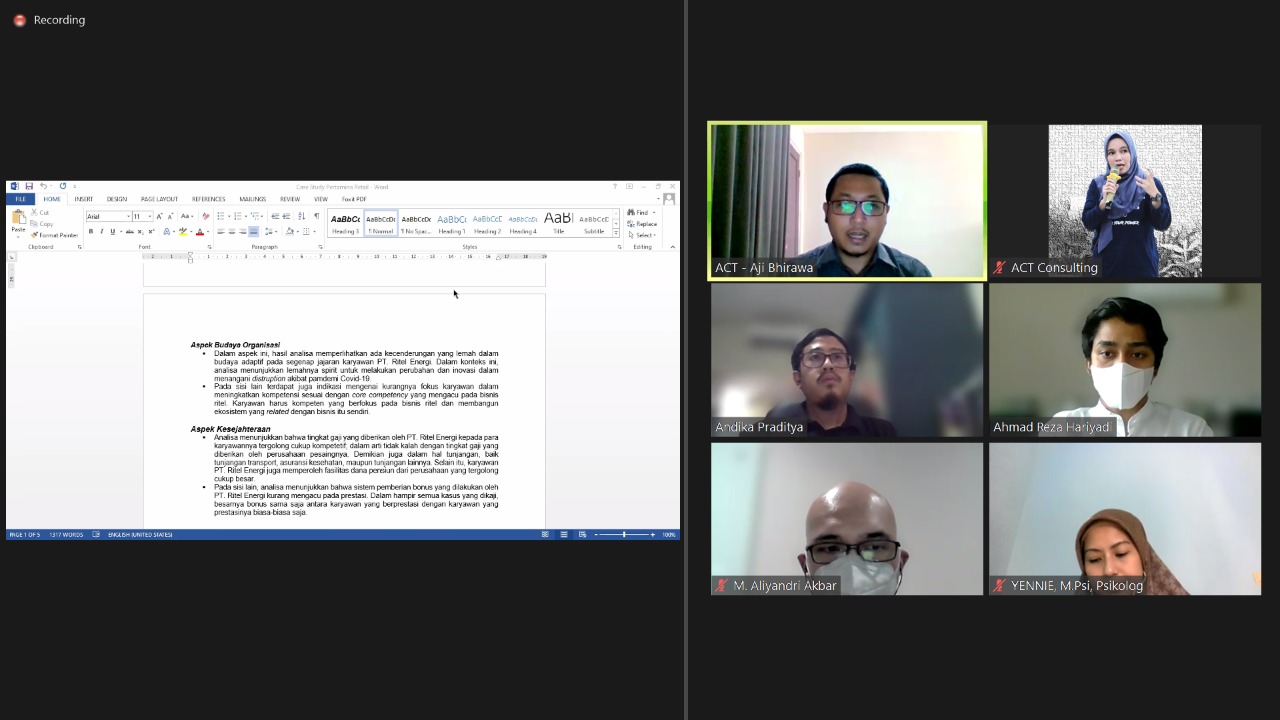Screen dimensions: 1280x720
Task: Open the INSERT ribbon tab
Action: pyautogui.click(x=84, y=199)
